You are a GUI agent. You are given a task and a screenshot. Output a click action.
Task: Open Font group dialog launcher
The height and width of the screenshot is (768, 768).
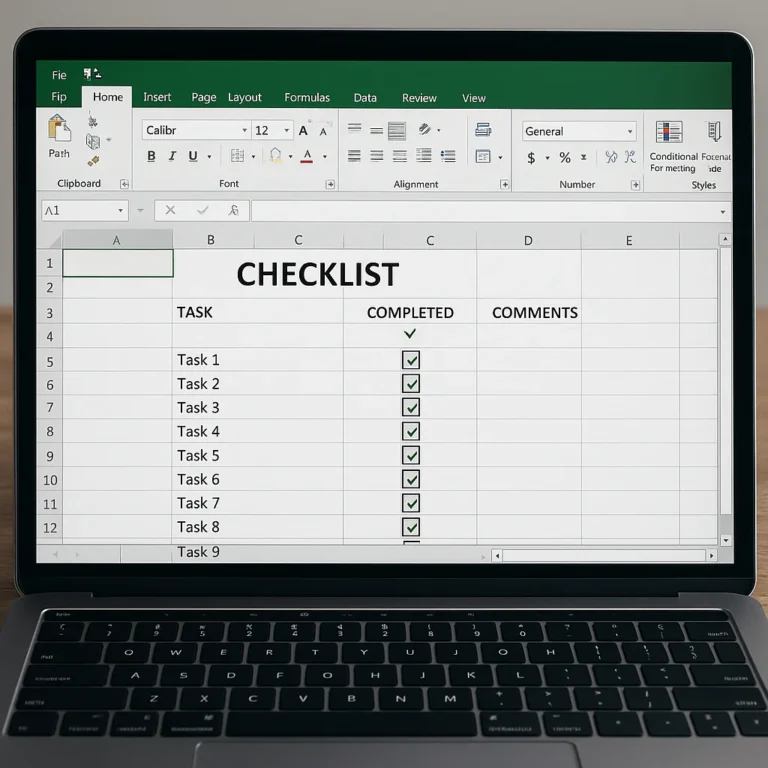click(x=330, y=184)
